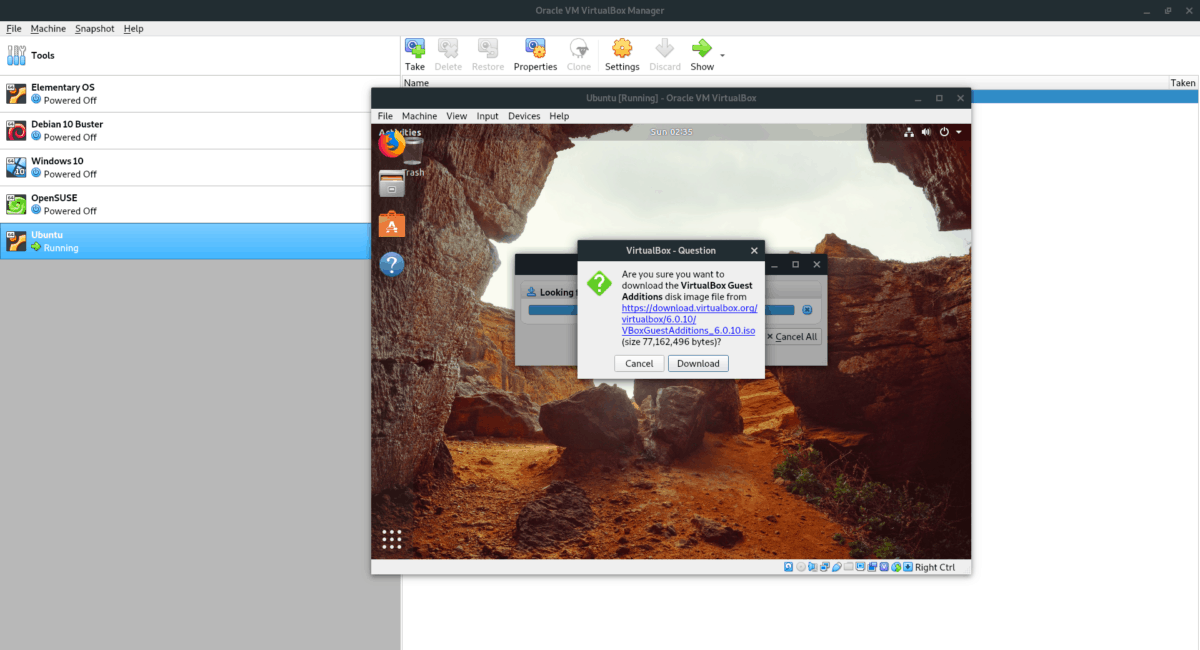
Task: Click the Ubuntu clock Sun 02:35
Action: coord(671,132)
